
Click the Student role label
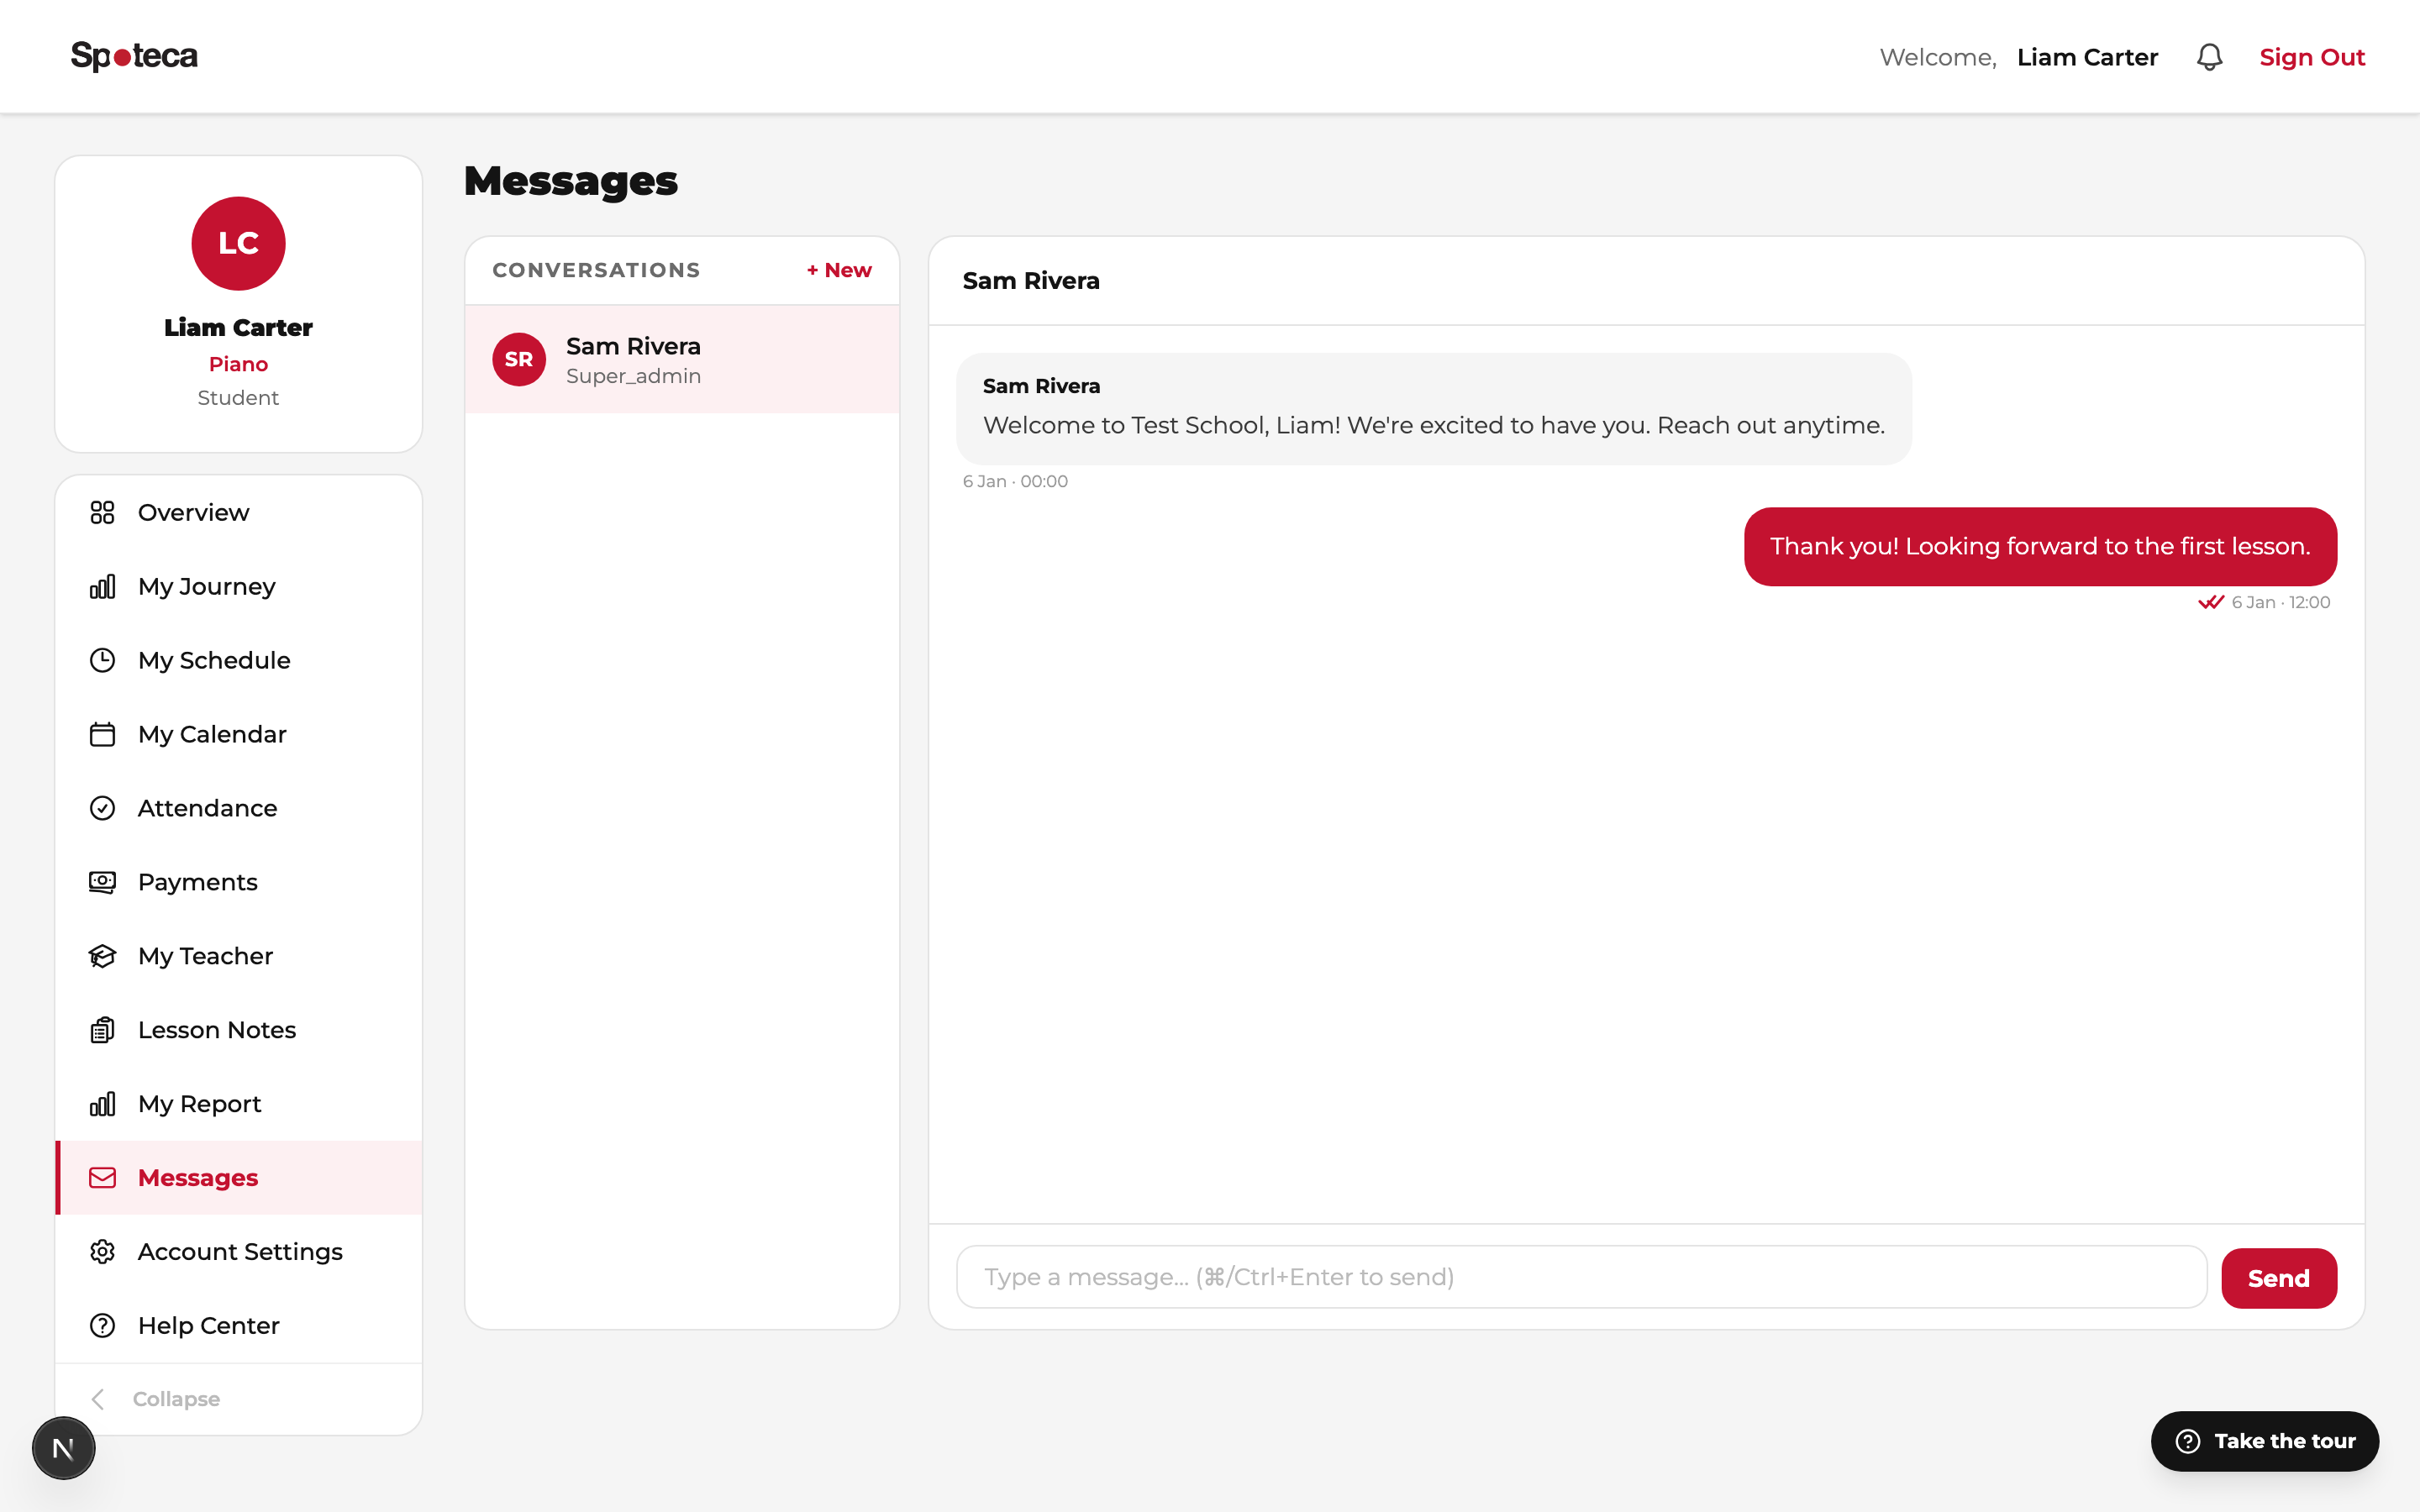point(238,398)
